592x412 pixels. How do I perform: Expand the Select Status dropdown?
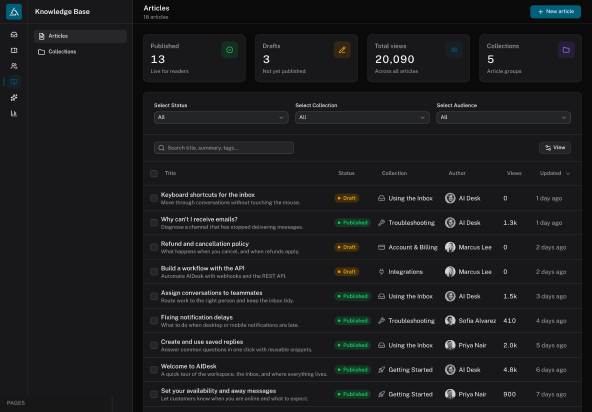pyautogui.click(x=221, y=117)
